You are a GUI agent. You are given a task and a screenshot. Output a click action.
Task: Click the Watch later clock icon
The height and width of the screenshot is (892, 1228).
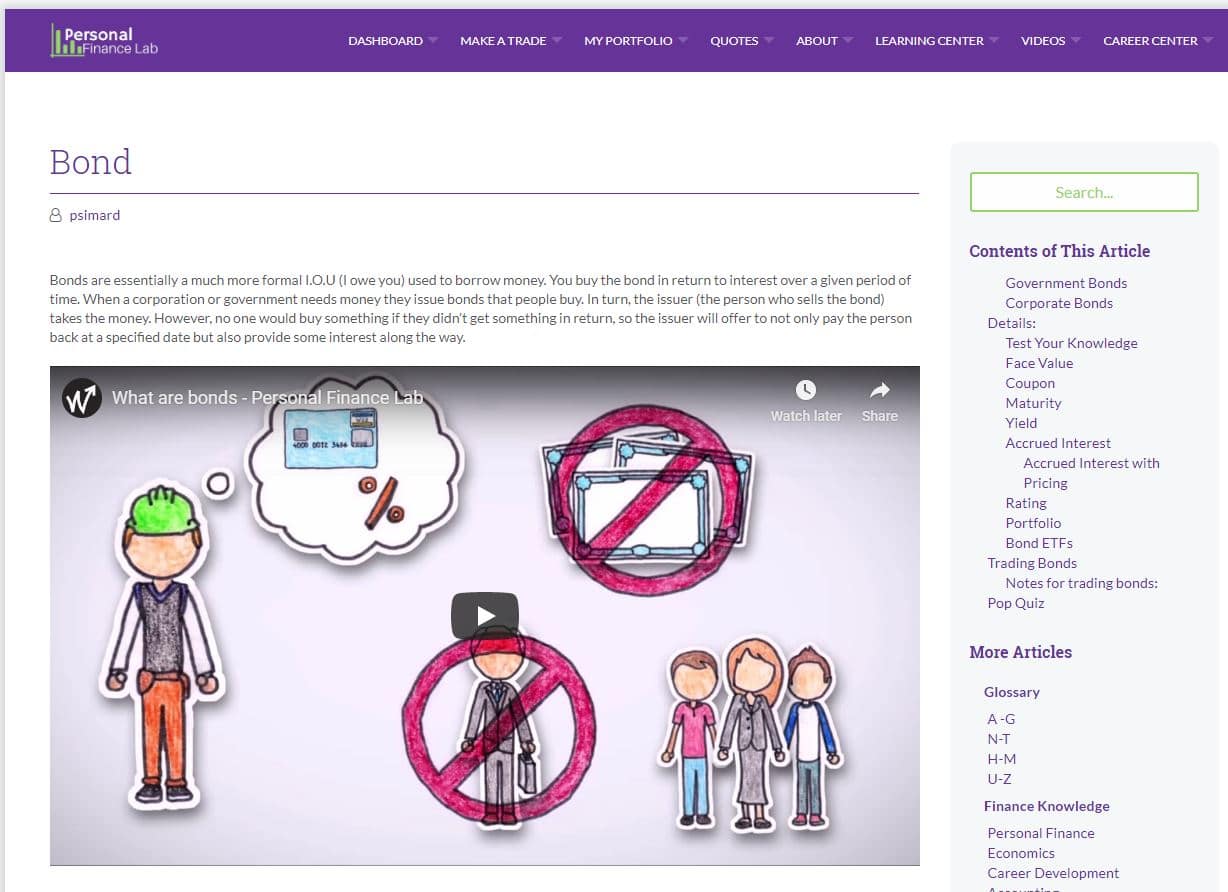(x=805, y=390)
